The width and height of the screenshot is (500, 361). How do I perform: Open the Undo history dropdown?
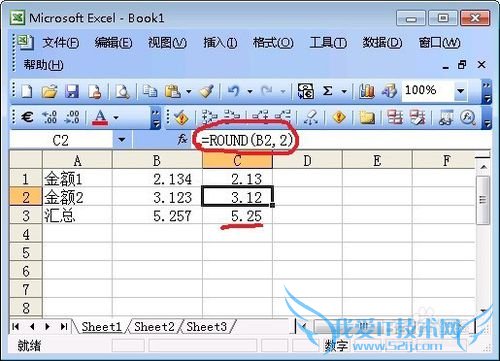pos(250,91)
